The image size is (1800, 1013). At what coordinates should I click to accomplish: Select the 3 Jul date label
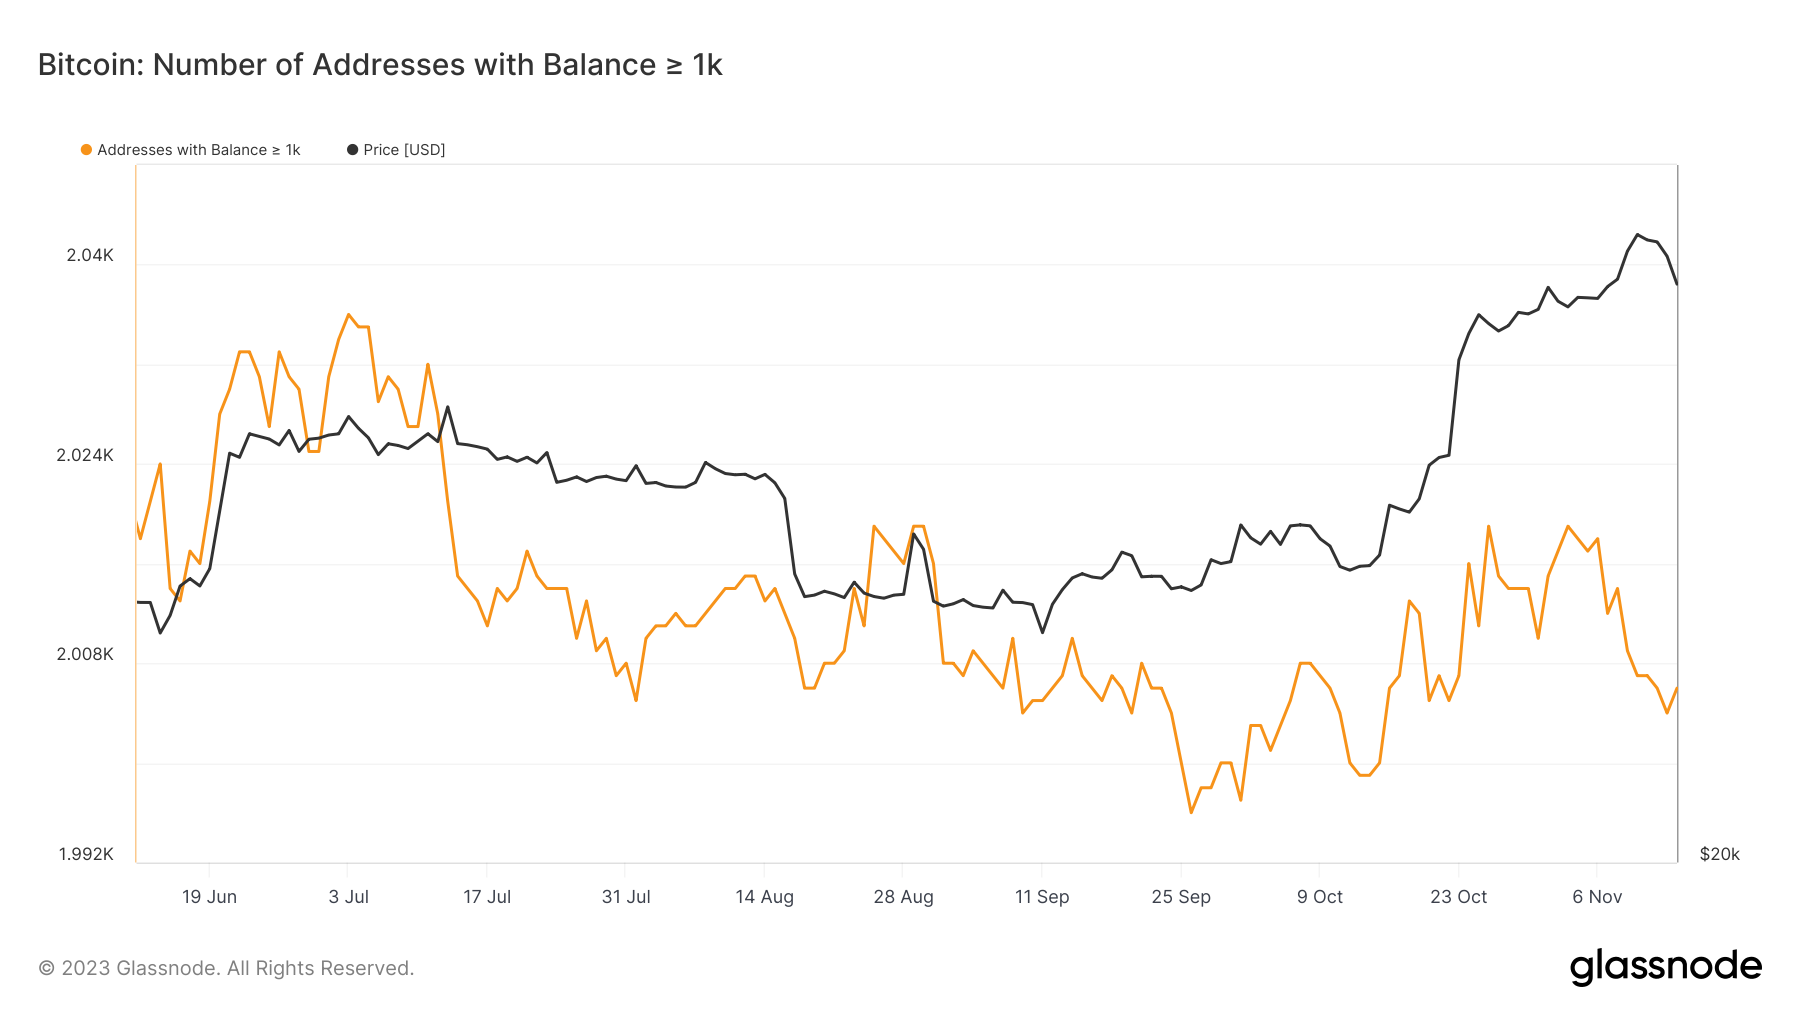pyautogui.click(x=348, y=897)
